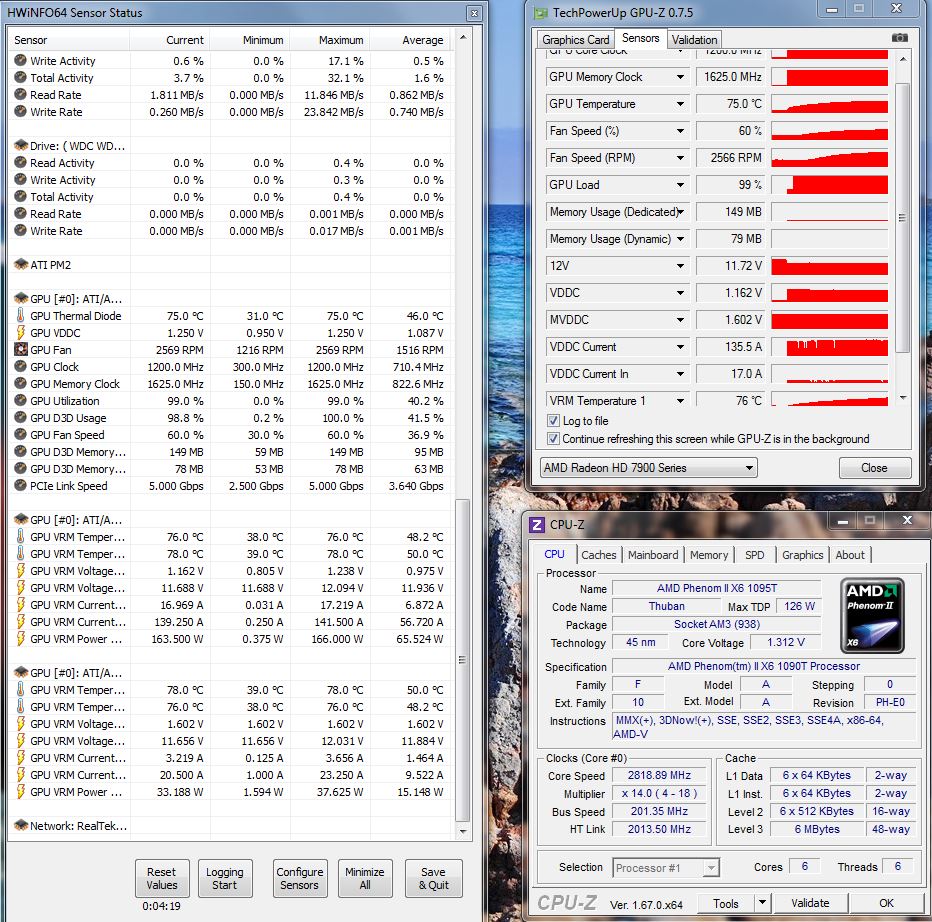The height and width of the screenshot is (922, 932).
Task: Click the HWiNFO sensor list scrollbar thumb
Action: coord(462,660)
